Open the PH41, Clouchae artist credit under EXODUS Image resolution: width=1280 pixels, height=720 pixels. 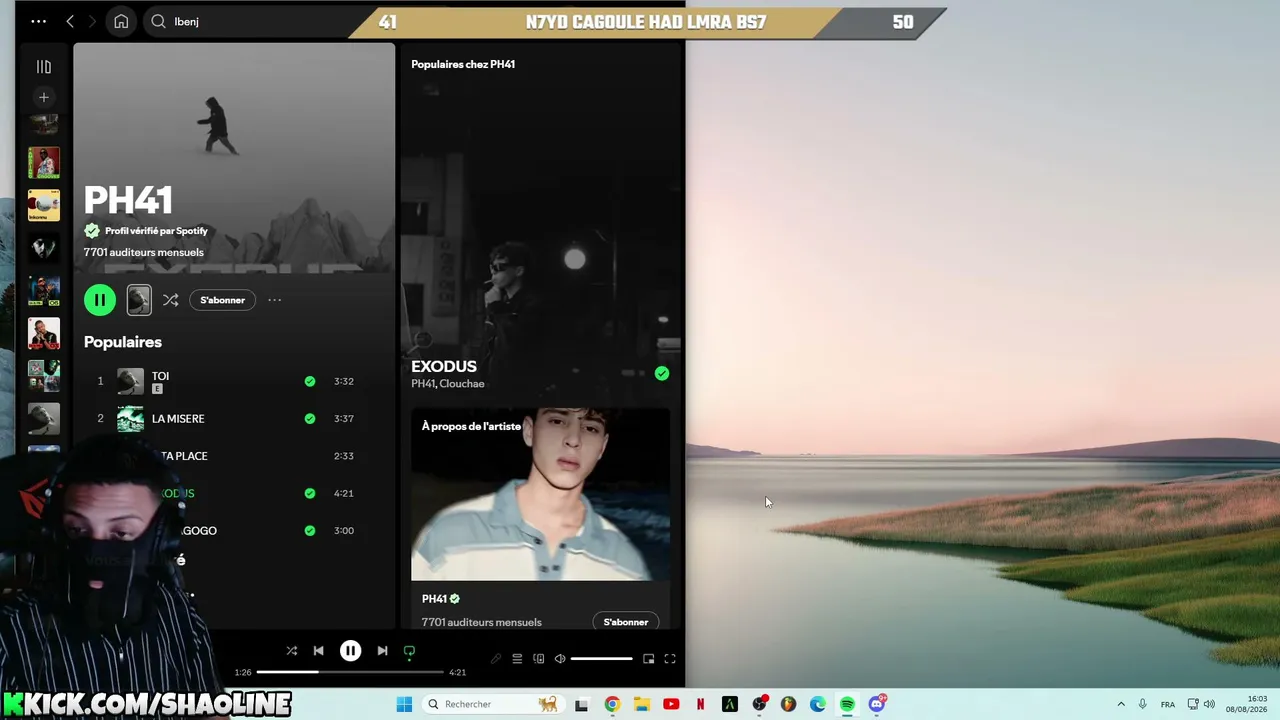coord(448,384)
